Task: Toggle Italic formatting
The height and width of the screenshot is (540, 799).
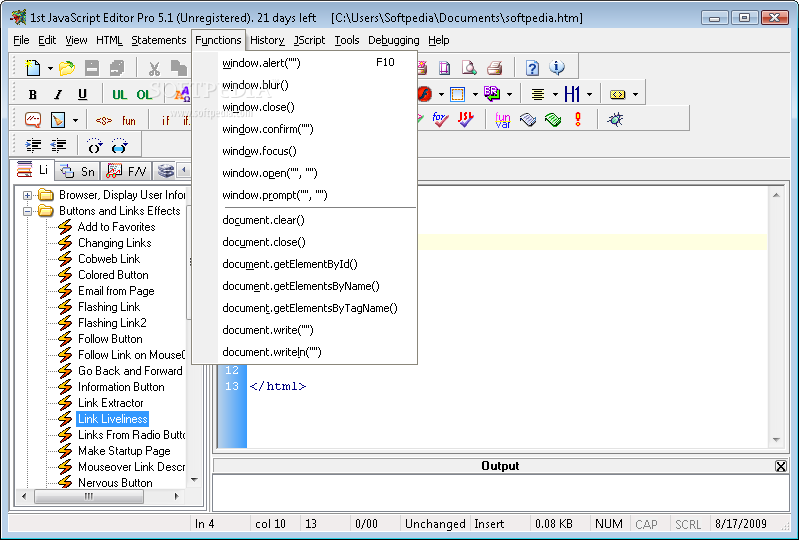Action: click(58, 94)
